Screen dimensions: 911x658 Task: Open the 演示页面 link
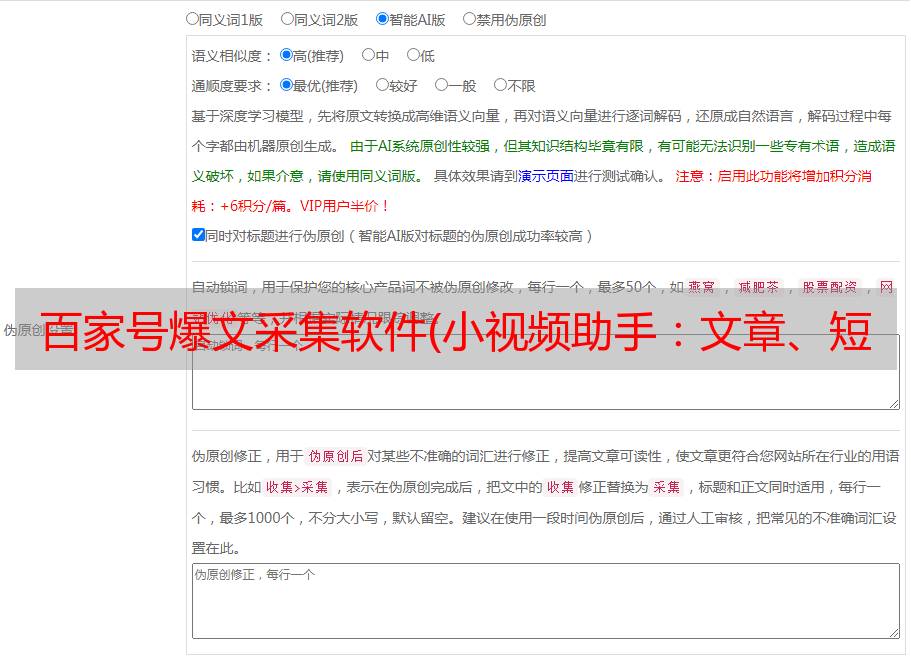[546, 176]
